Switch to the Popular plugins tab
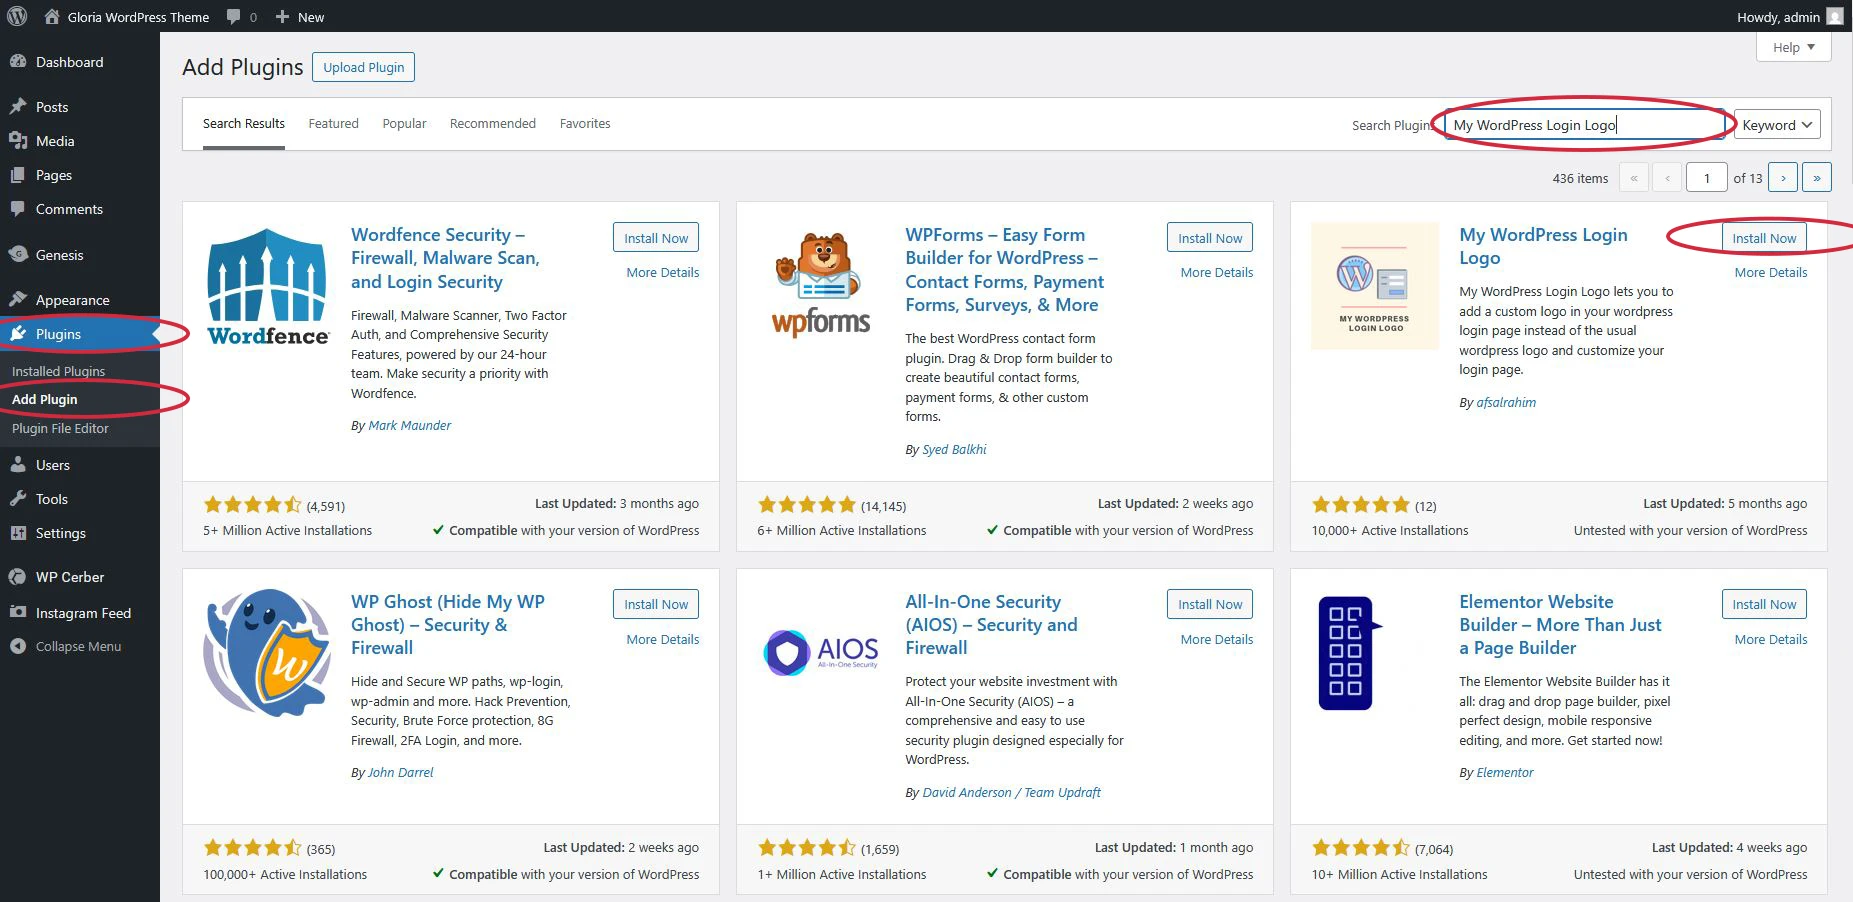 404,124
